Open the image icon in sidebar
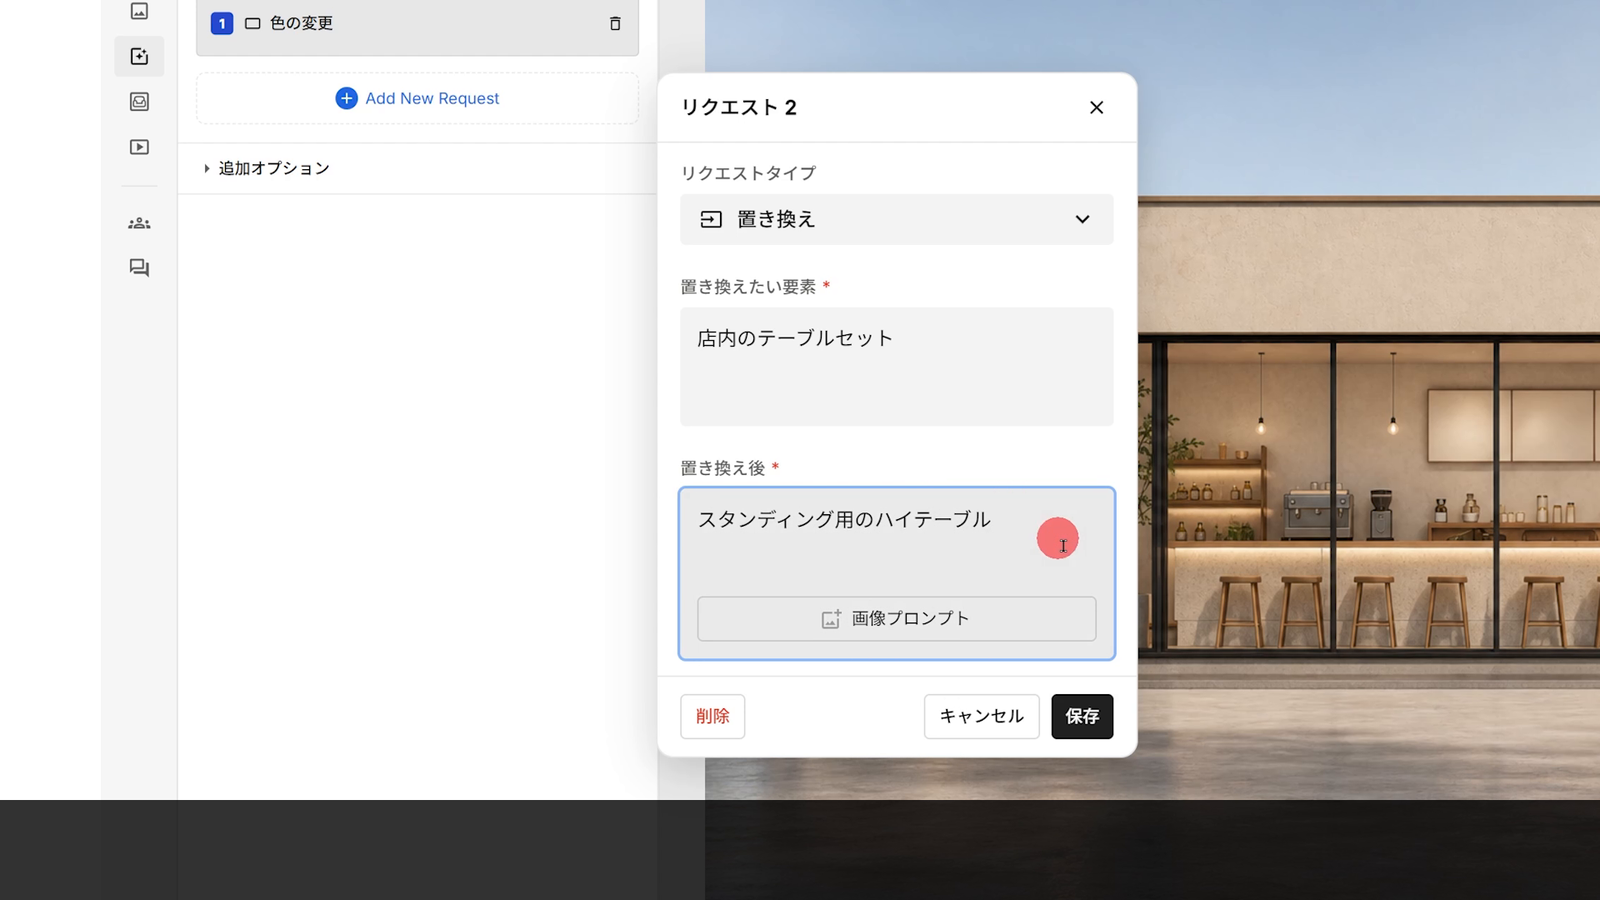The image size is (1600, 900). click(139, 11)
